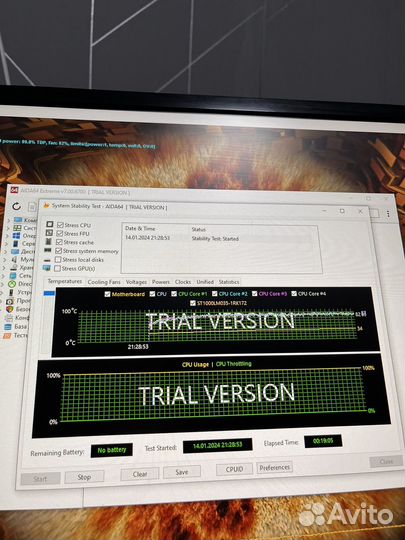Click the monitor icon beside Stress GPU(s)
The width and height of the screenshot is (405, 540).
(x=47, y=268)
